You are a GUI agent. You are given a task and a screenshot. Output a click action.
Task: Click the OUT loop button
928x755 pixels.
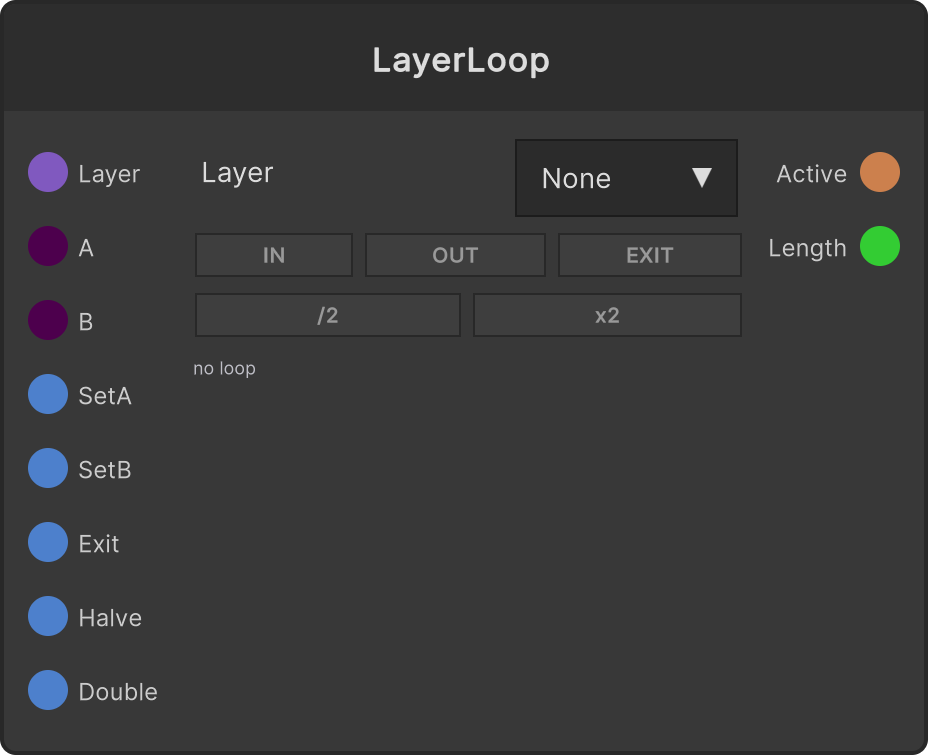[455, 255]
